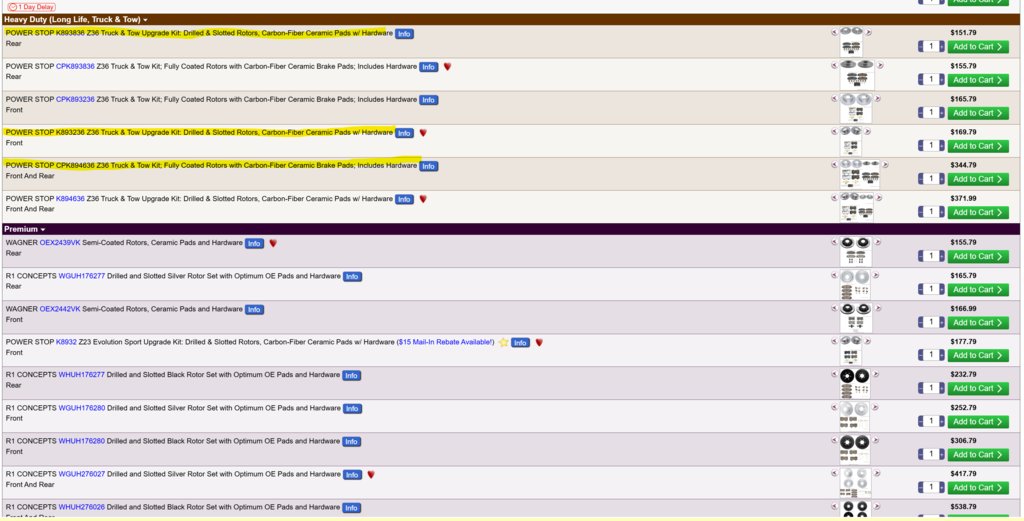Click the 1 Day Delay badge

31,7
